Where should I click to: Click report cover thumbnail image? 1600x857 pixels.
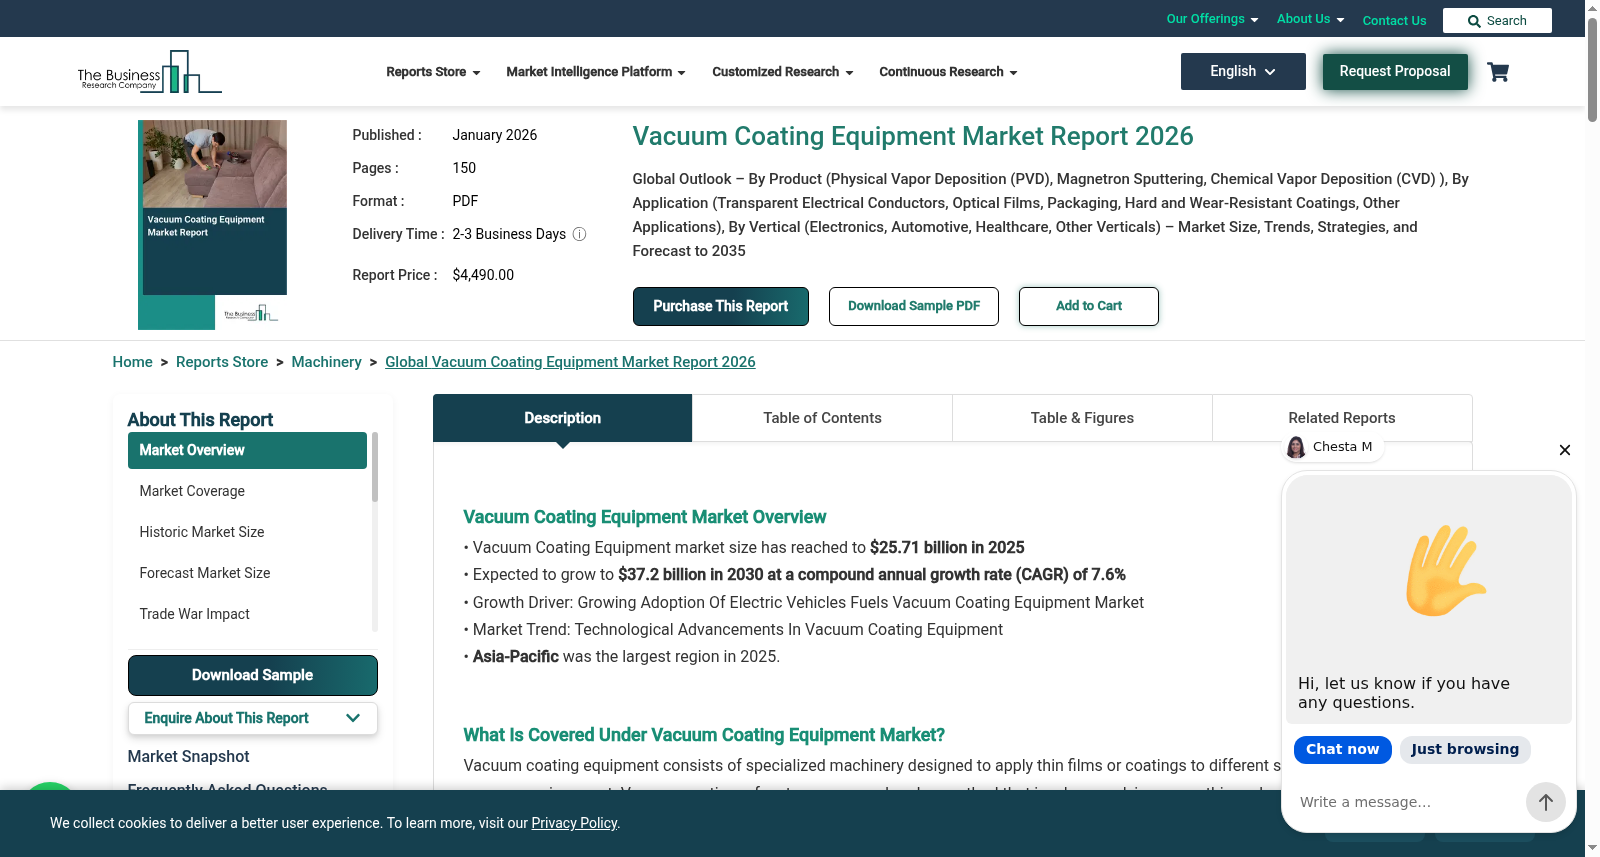[213, 225]
